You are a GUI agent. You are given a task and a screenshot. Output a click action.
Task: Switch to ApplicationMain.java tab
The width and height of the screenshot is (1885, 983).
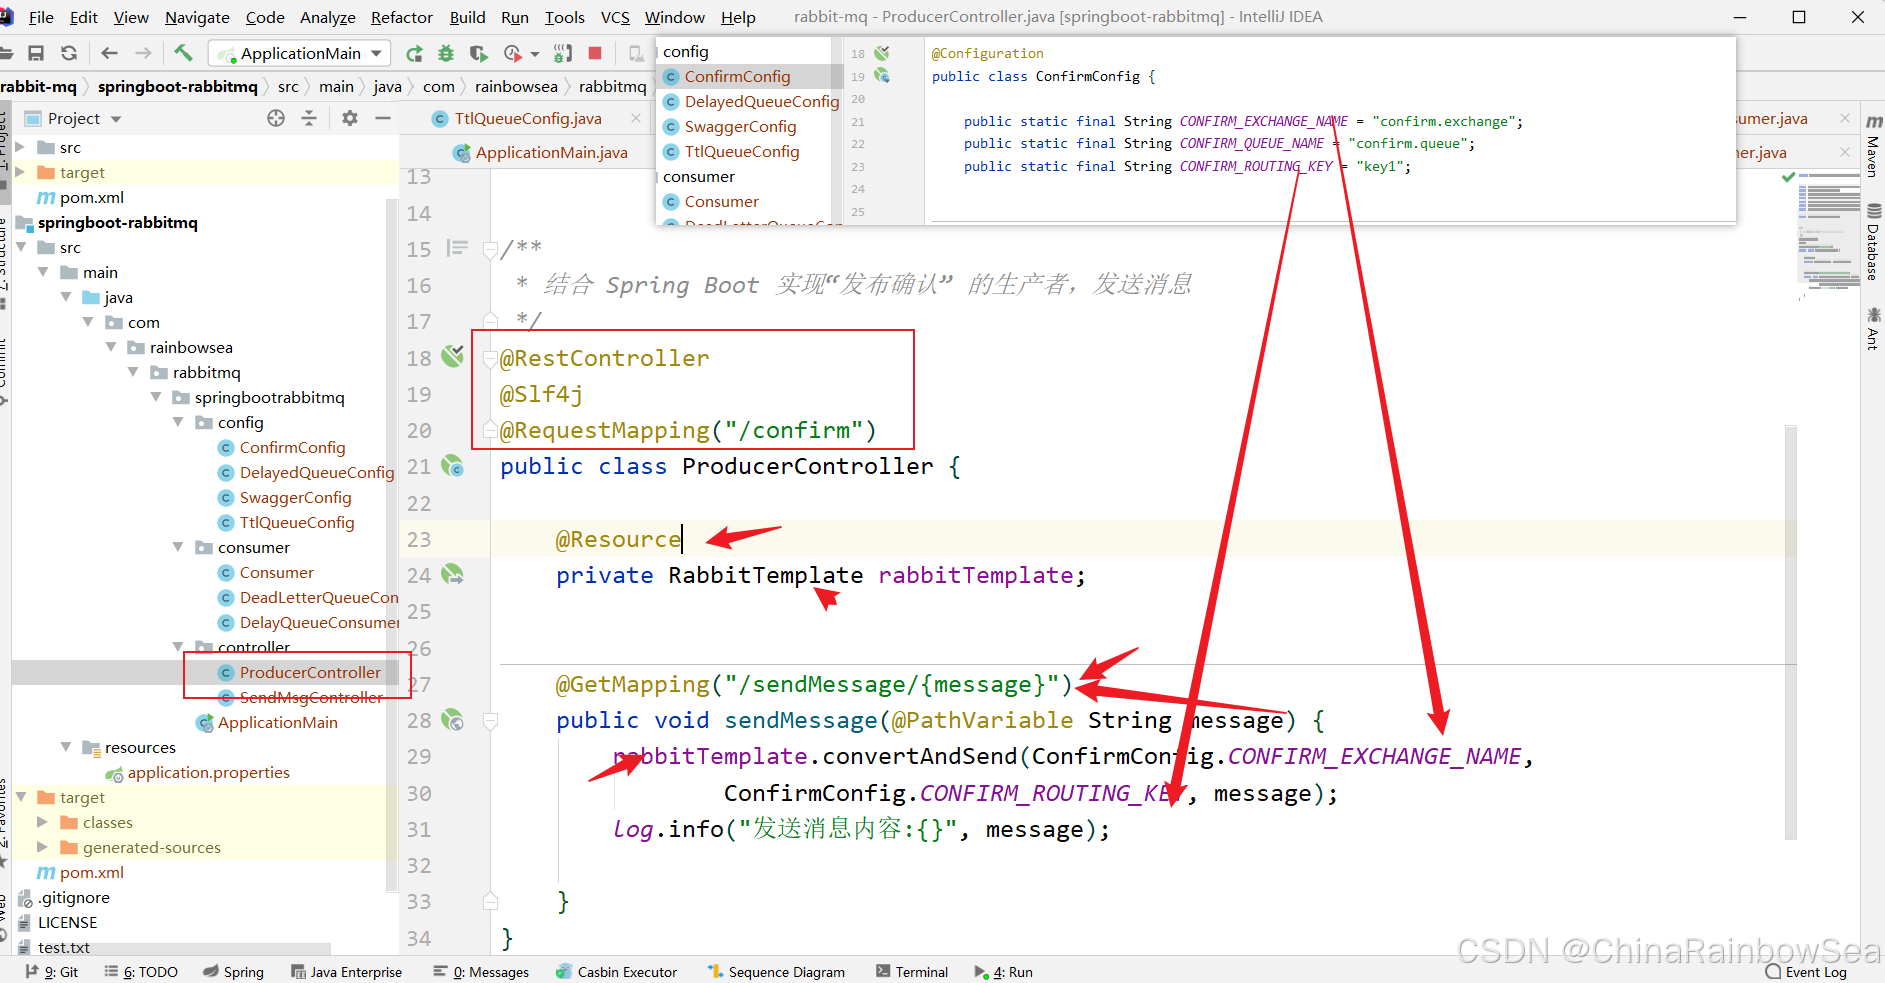tap(551, 152)
